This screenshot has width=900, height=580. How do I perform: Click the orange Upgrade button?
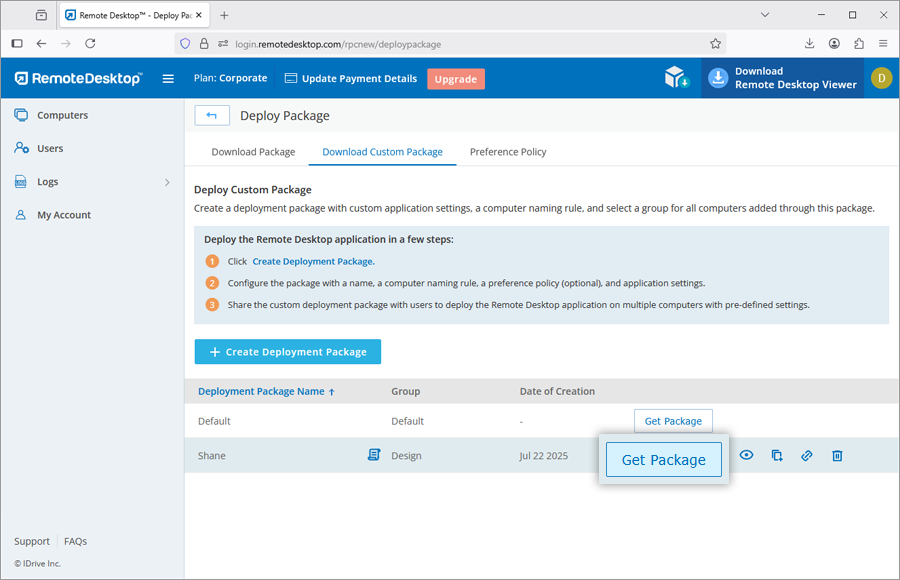[x=455, y=79]
